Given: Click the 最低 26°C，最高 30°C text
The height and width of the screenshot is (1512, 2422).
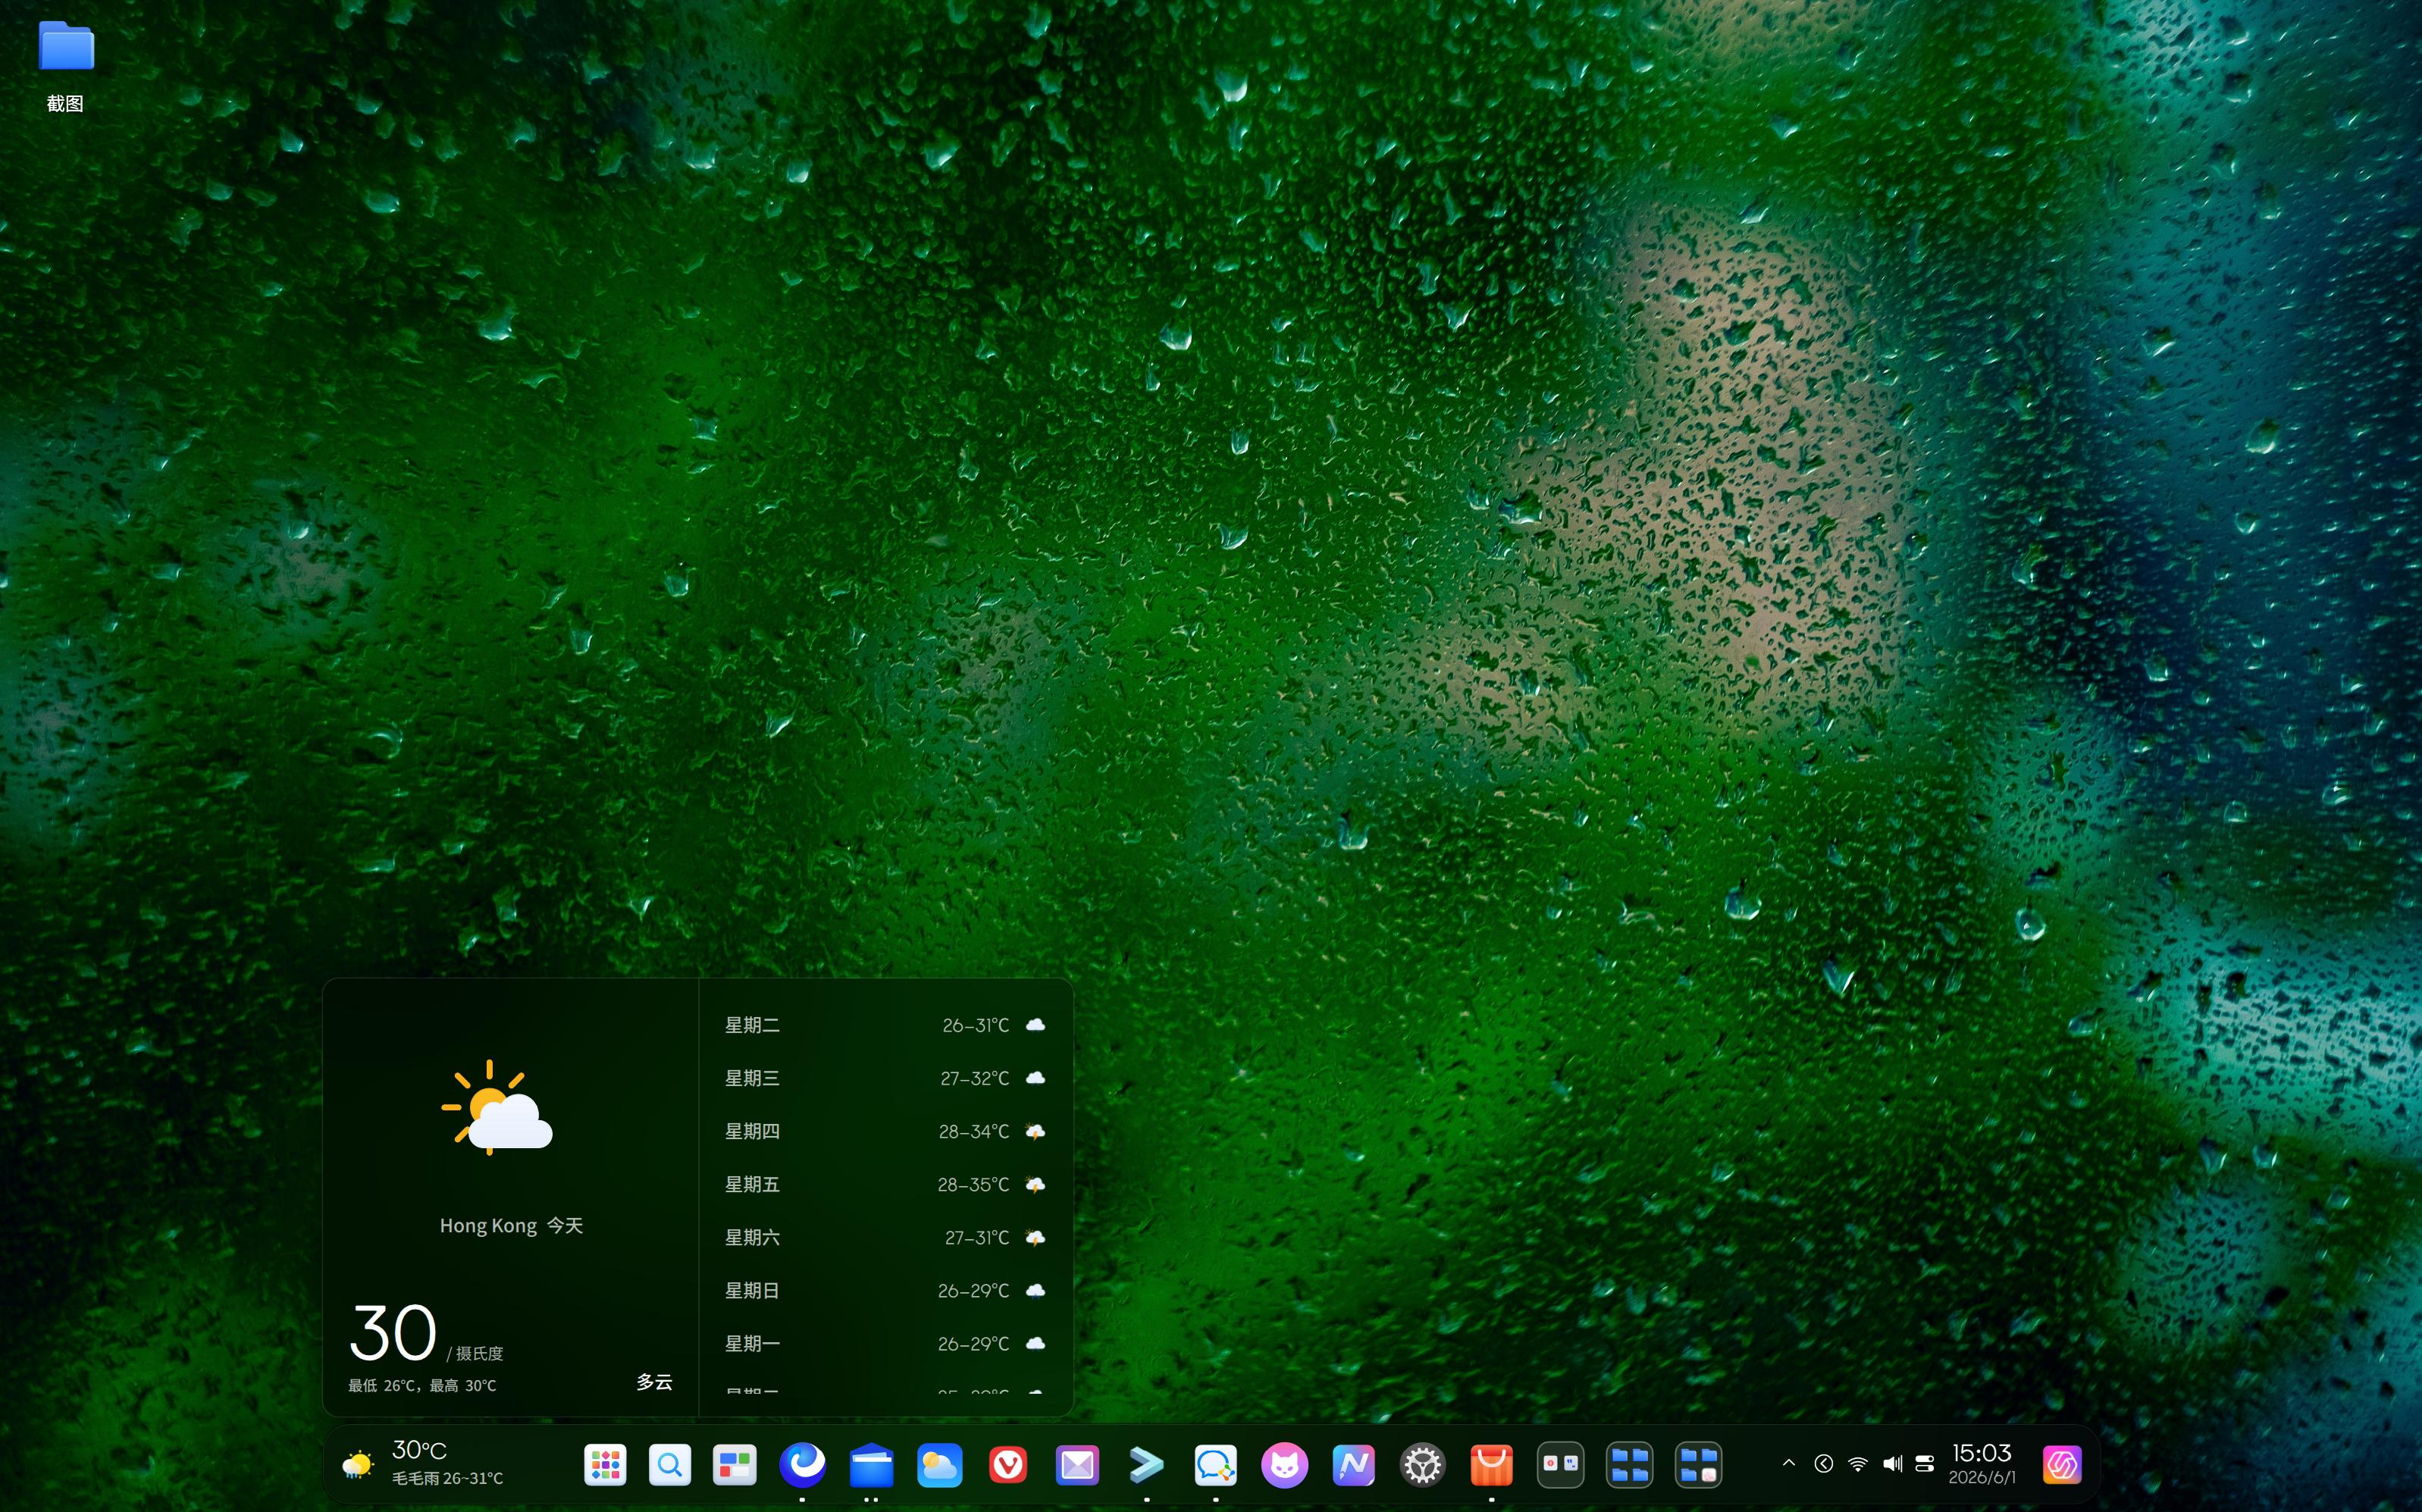Looking at the screenshot, I should 422,1386.
